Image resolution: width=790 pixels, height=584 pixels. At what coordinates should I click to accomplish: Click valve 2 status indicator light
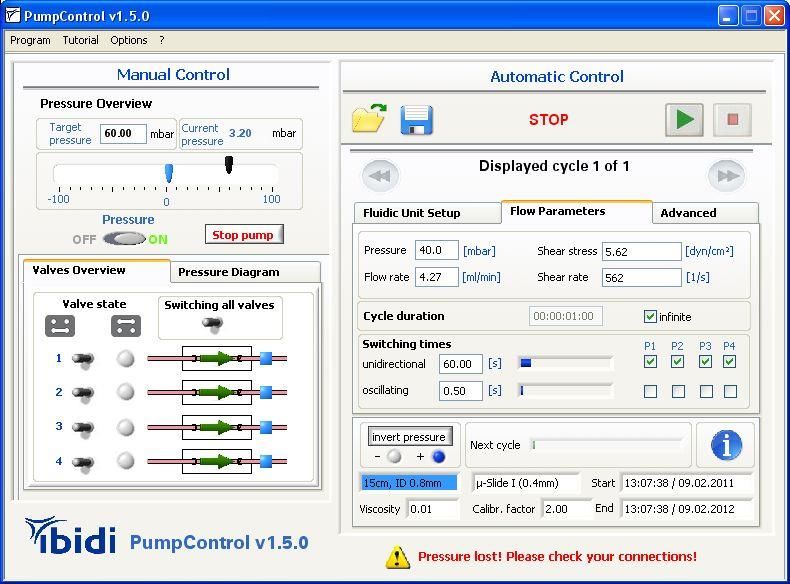click(125, 392)
